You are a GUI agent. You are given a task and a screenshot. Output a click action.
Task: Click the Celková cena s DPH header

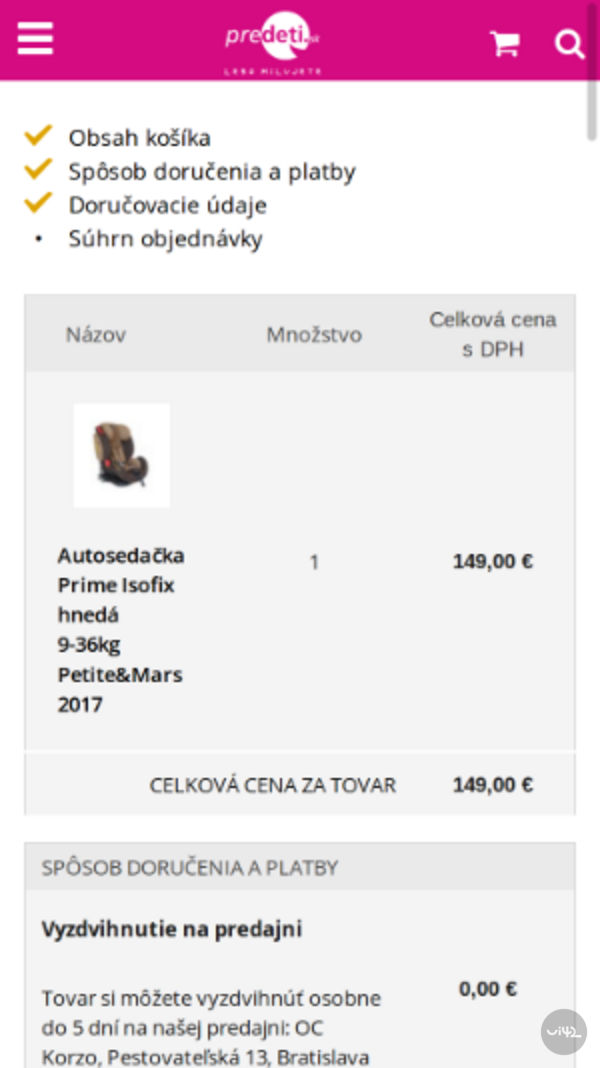(492, 335)
